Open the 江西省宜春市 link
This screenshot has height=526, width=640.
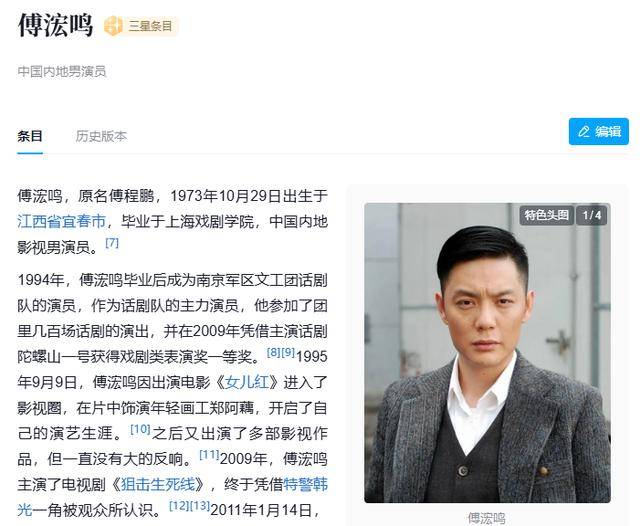click(62, 221)
